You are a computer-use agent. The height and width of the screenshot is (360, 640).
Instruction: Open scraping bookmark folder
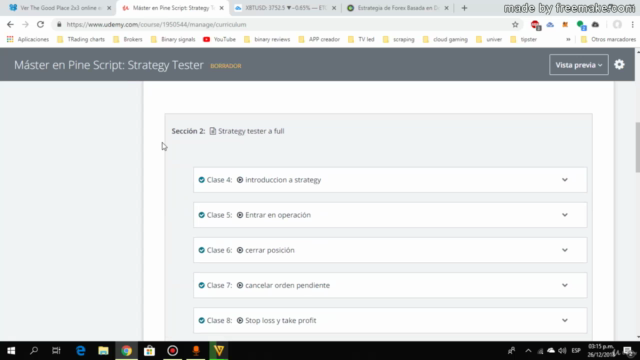[x=399, y=39]
